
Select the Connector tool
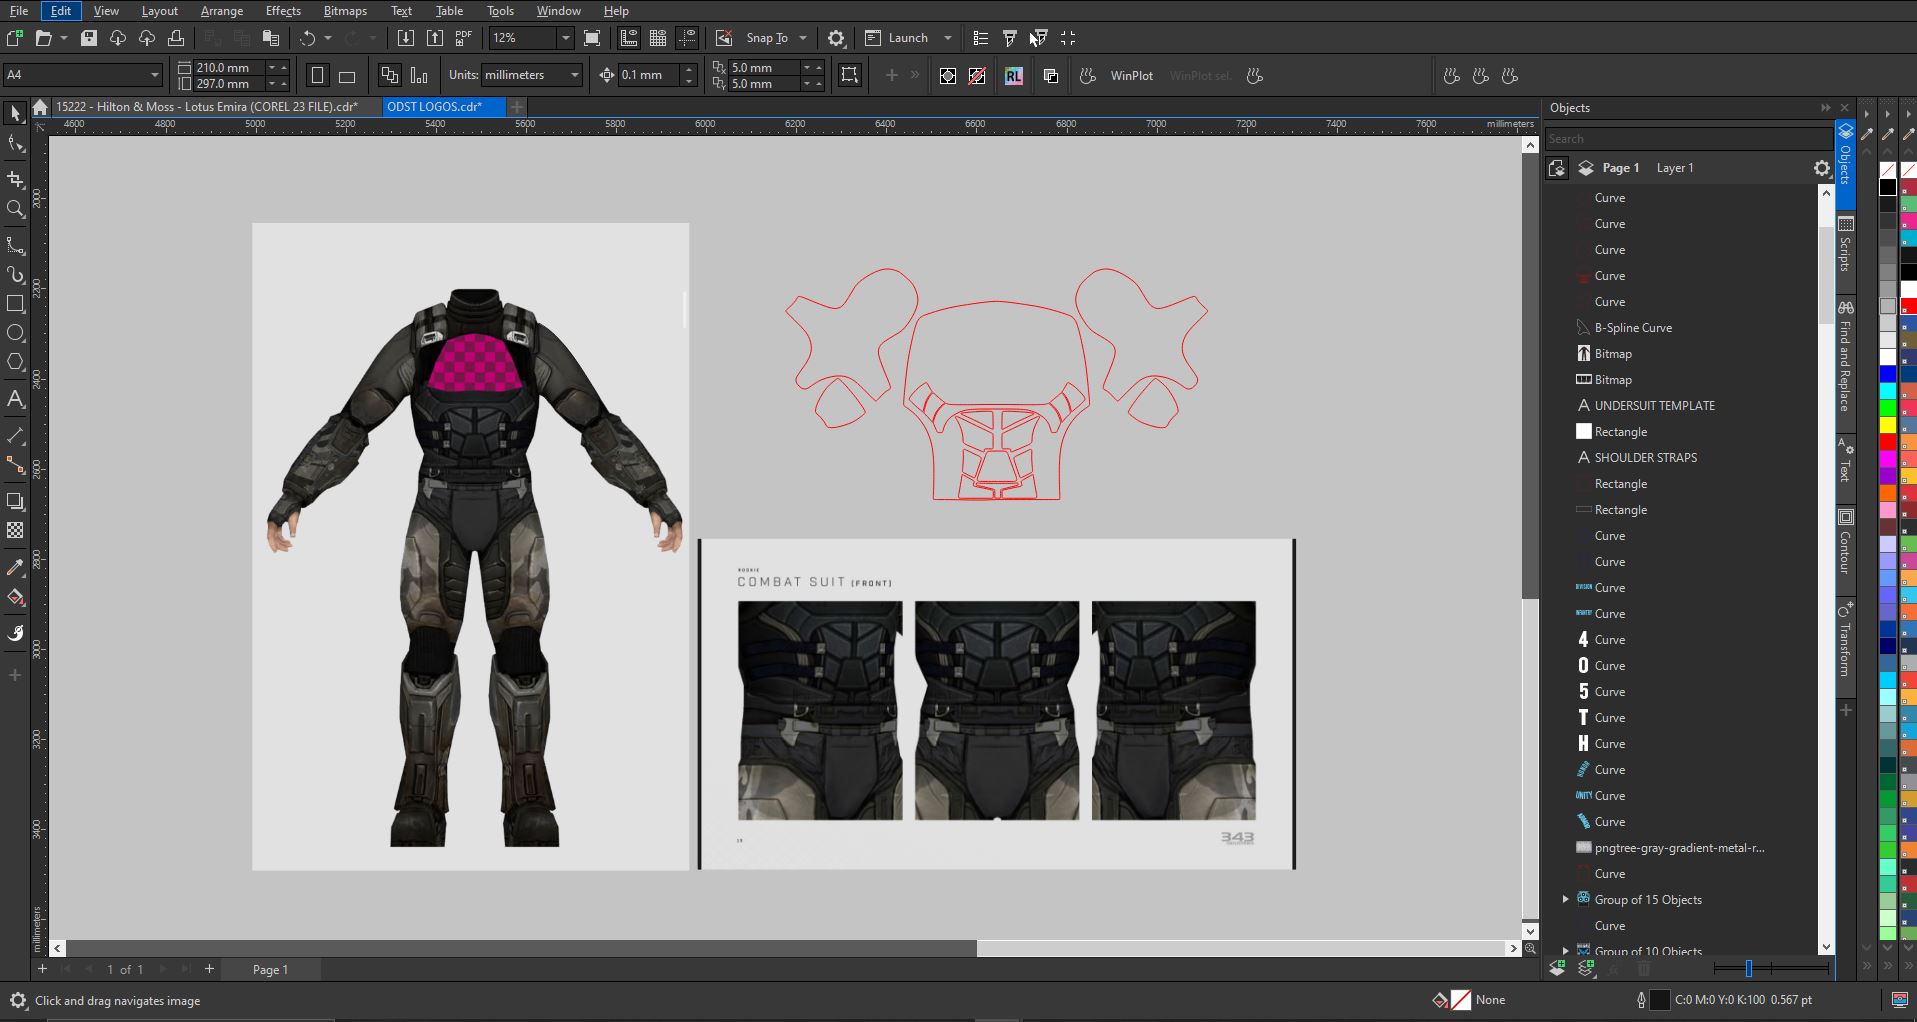15,465
